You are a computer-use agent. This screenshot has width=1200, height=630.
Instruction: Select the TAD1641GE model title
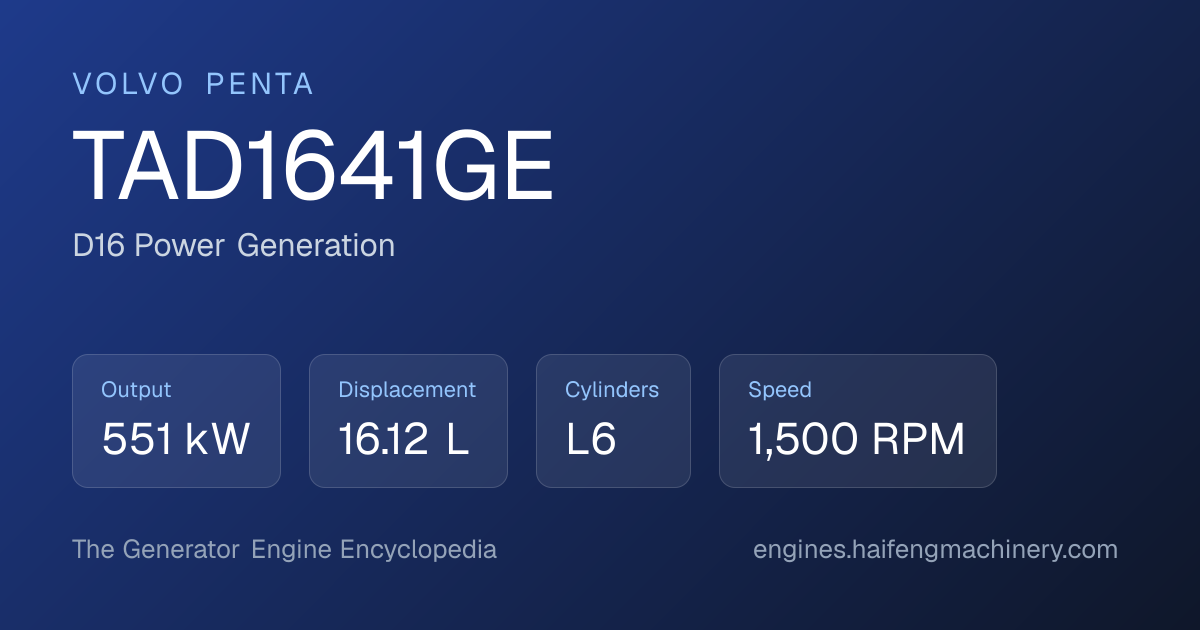click(x=313, y=166)
